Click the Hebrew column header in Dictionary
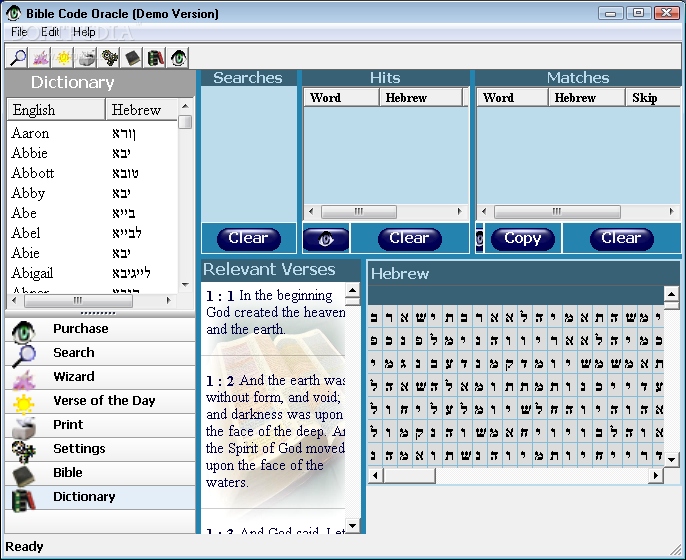 141,110
